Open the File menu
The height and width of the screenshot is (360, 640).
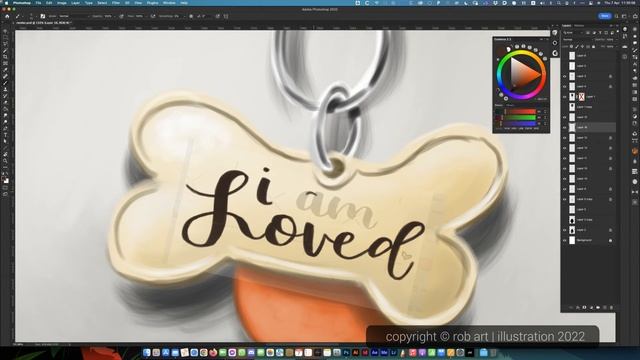(x=38, y=3)
